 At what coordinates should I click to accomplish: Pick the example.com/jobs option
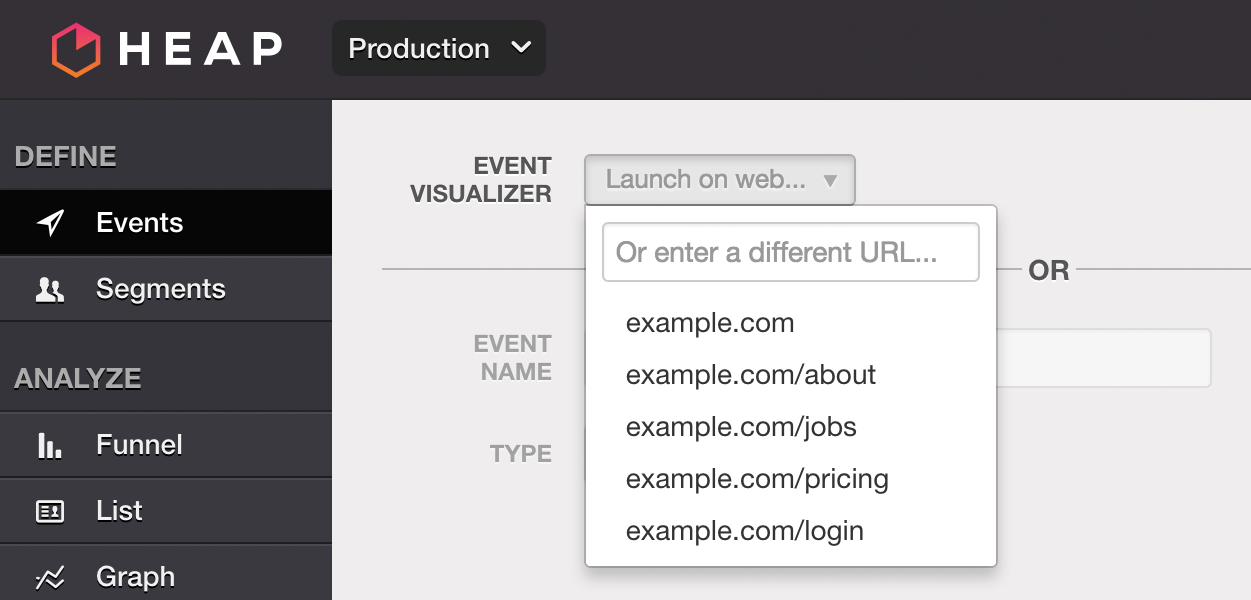click(741, 427)
